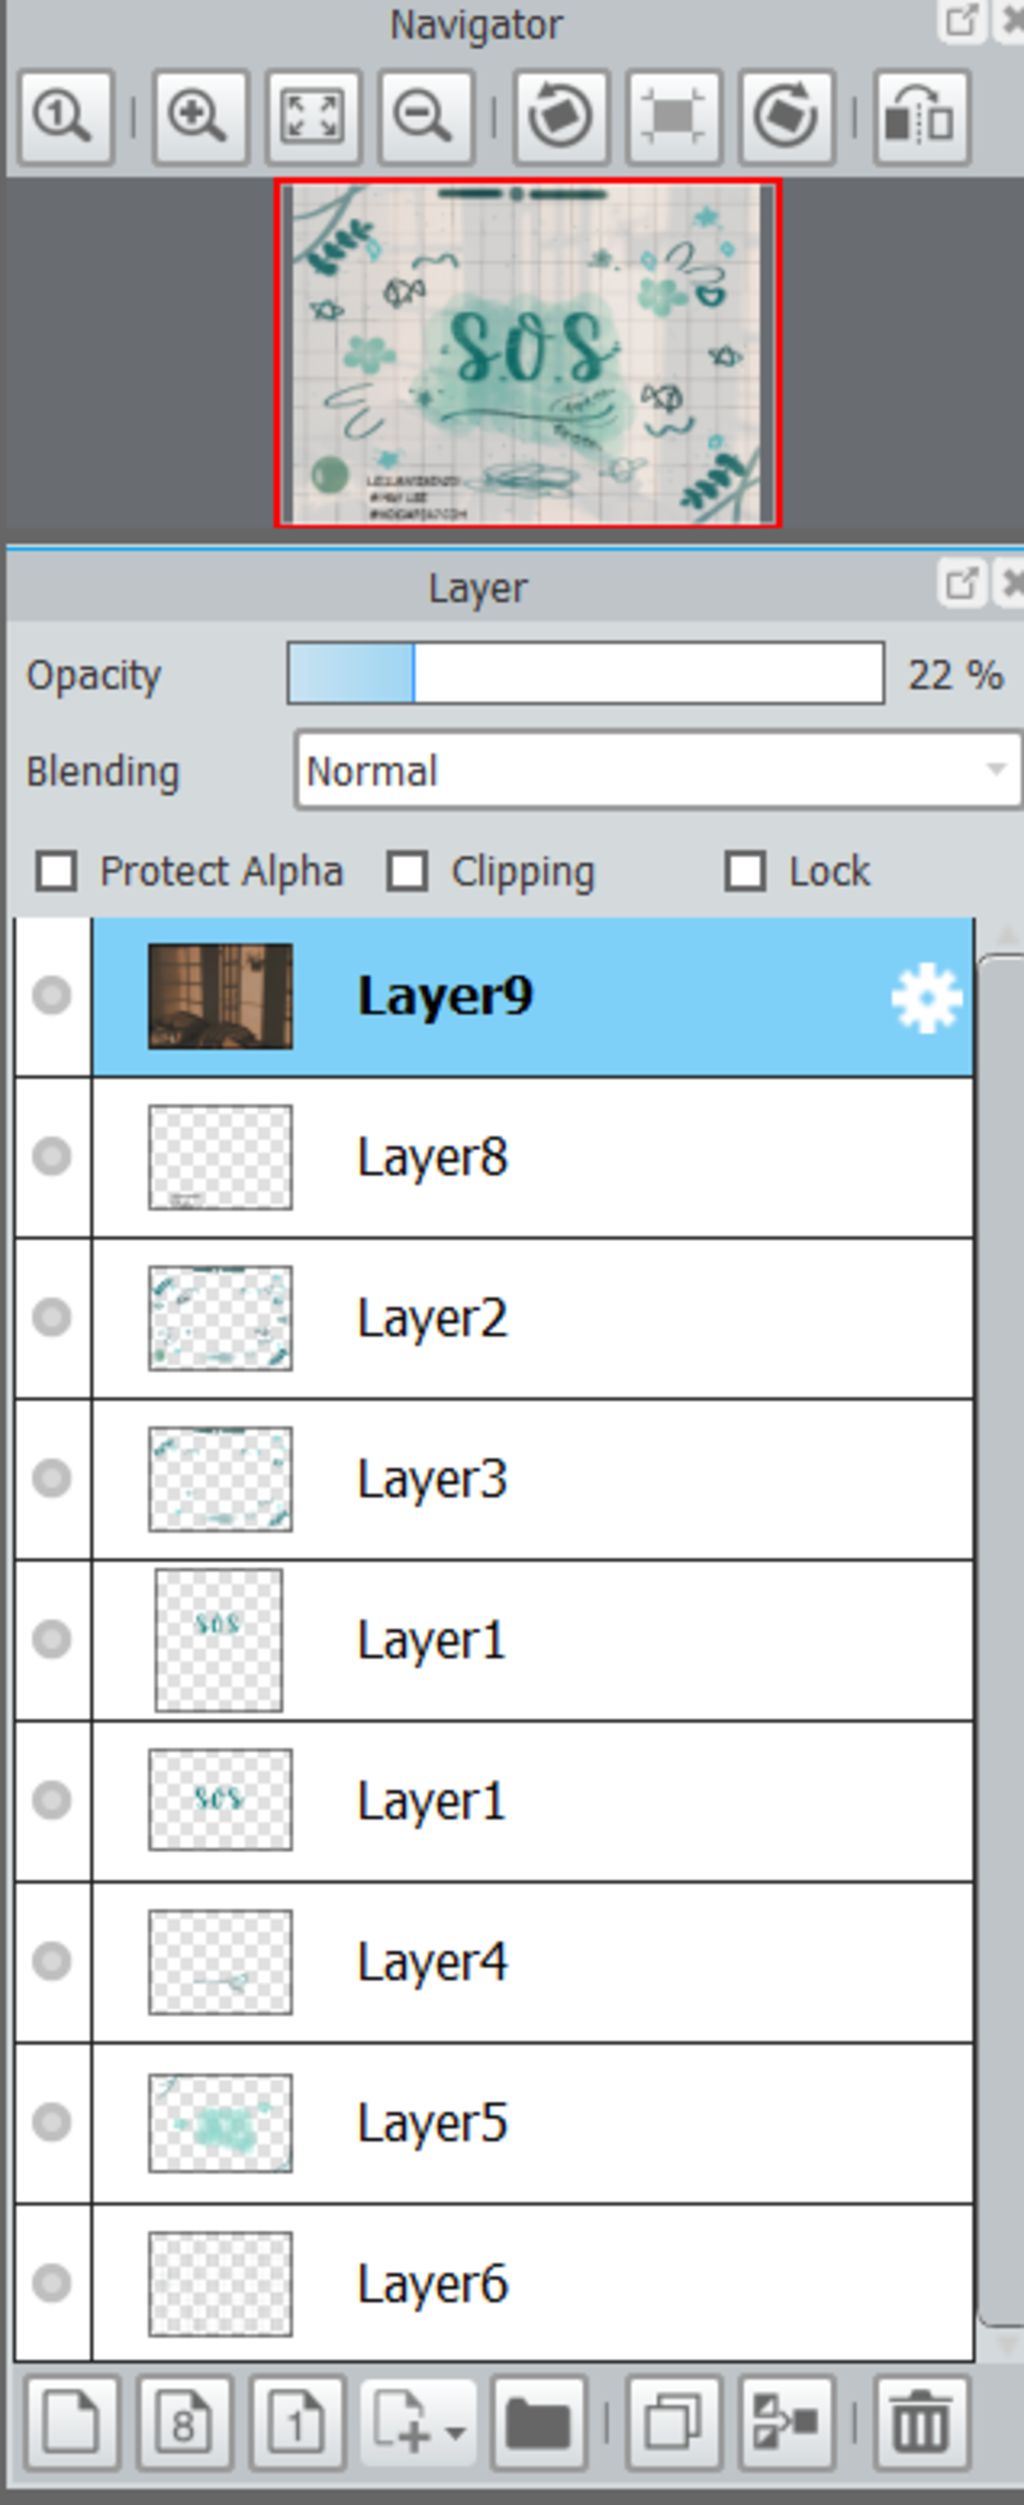This screenshot has width=1024, height=2505.
Task: Click the zoom in magnifier icon
Action: [199, 118]
